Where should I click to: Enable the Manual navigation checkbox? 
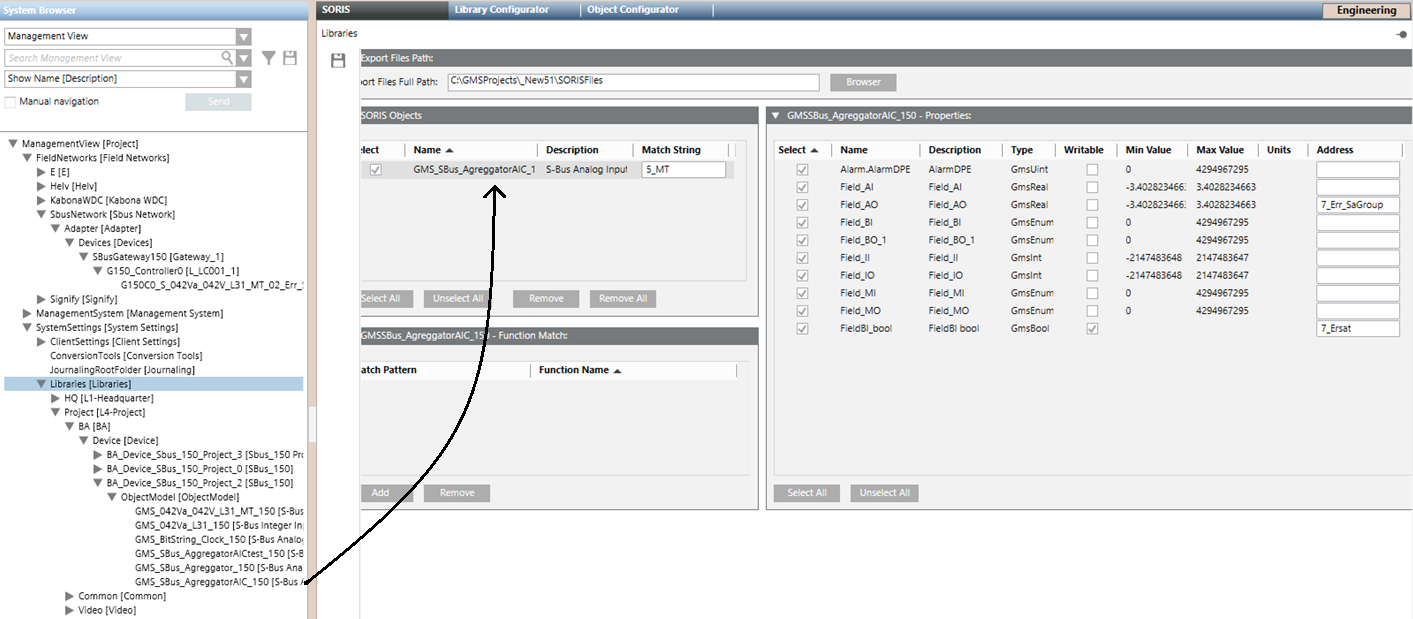point(11,102)
